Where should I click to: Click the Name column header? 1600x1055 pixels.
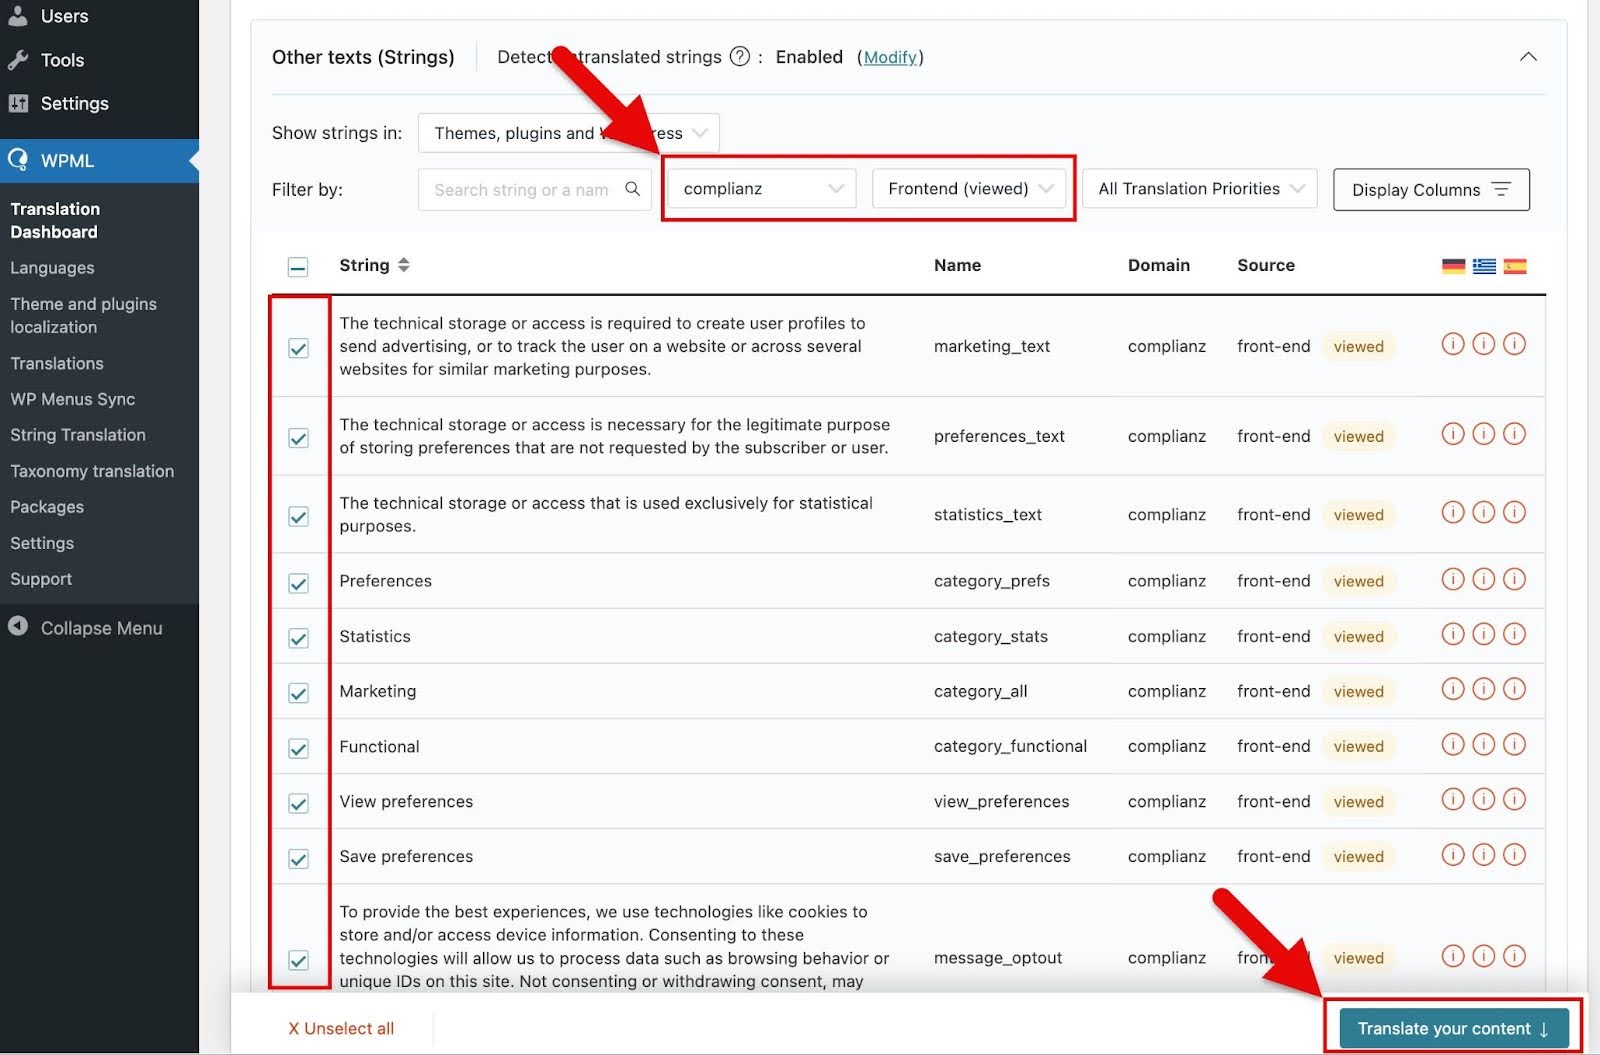tap(957, 265)
